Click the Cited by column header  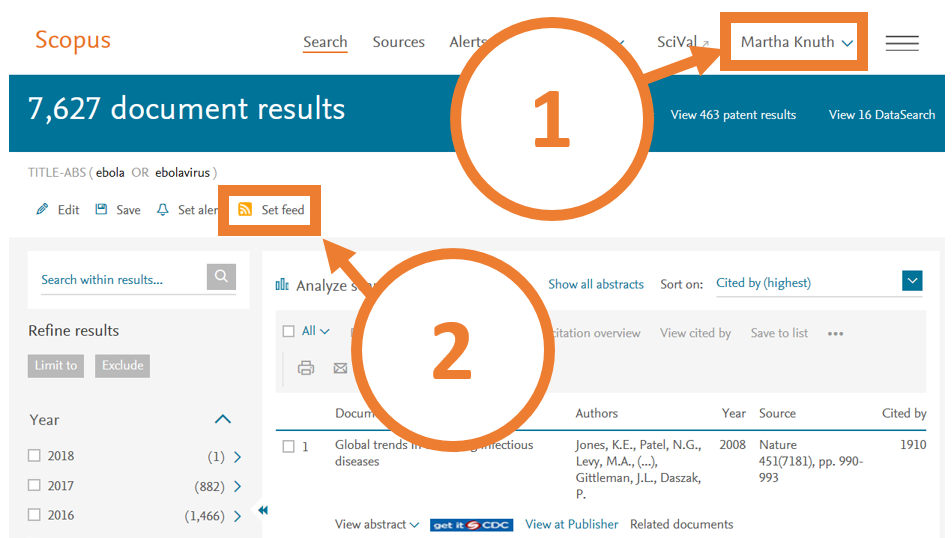coord(904,413)
